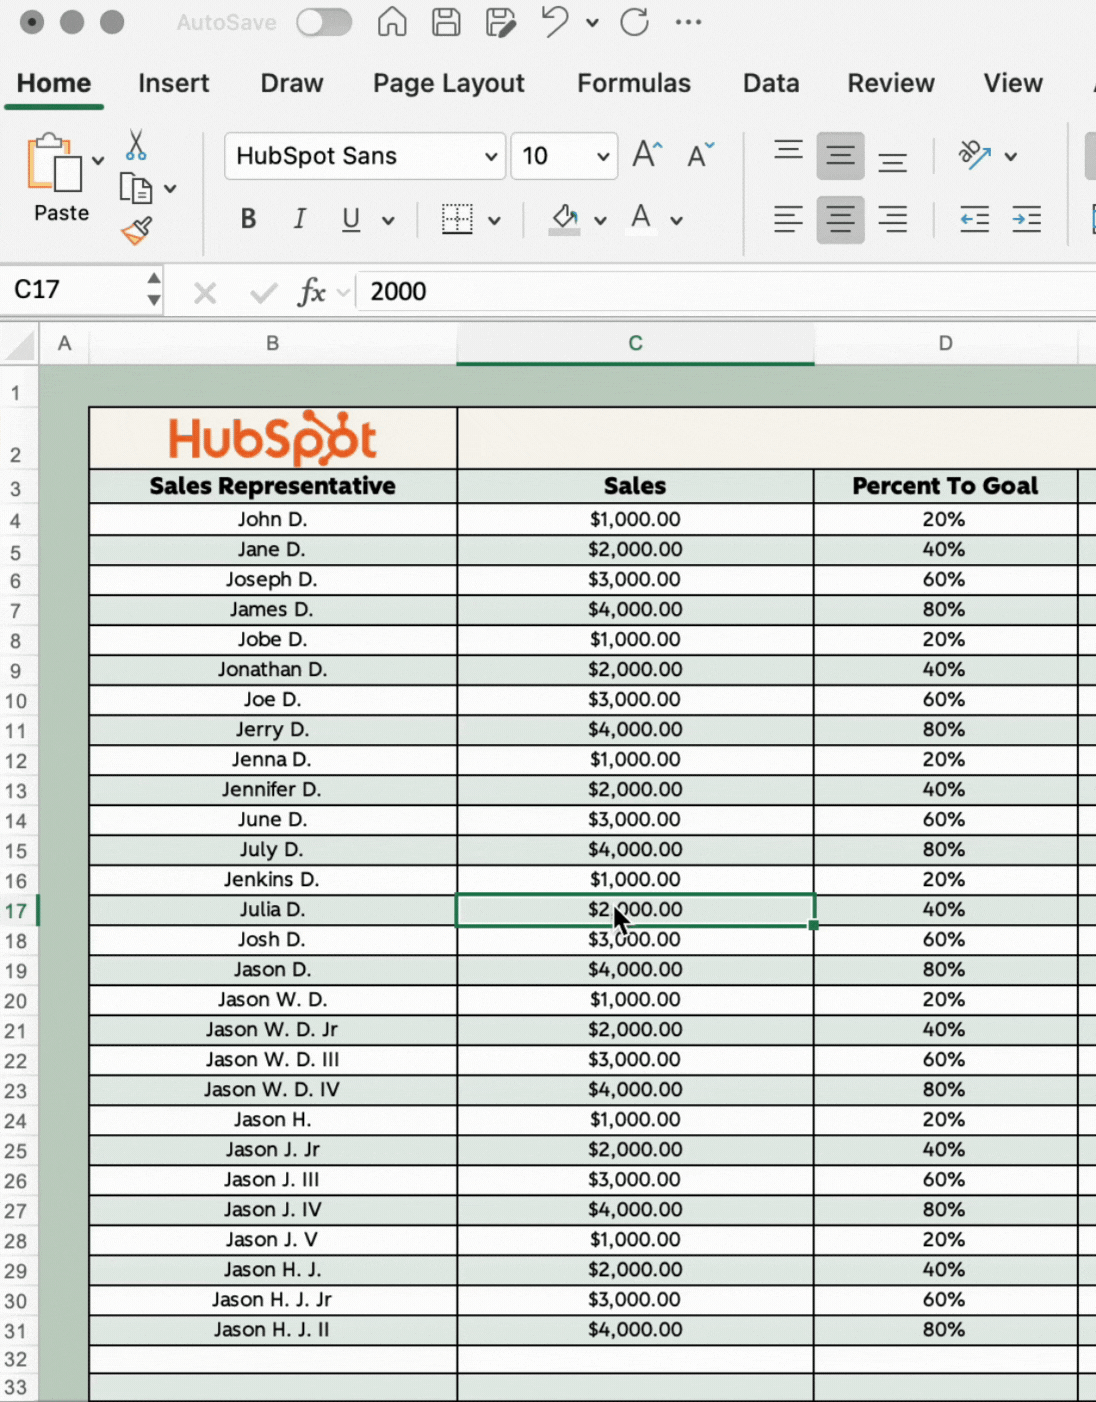Click the Borders icon
This screenshot has height=1402, width=1096.
(457, 219)
